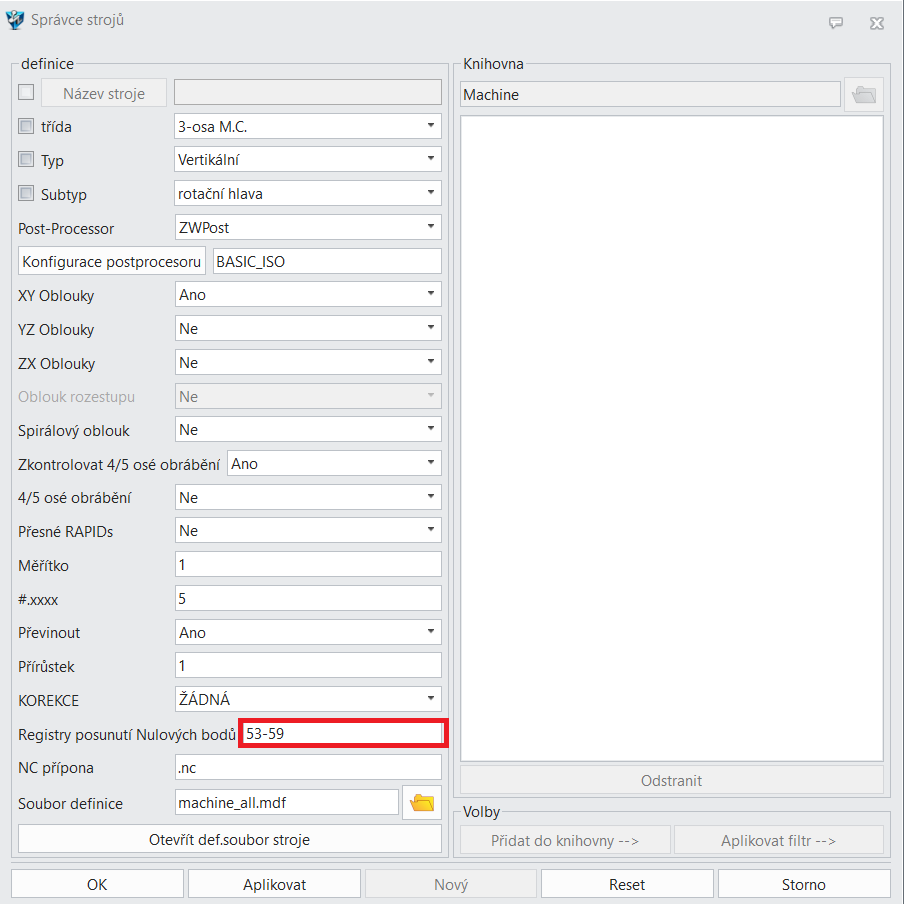Viewport: 904px width, 904px height.
Task: Close the Správce strojů dialog
Action: pyautogui.click(x=877, y=23)
